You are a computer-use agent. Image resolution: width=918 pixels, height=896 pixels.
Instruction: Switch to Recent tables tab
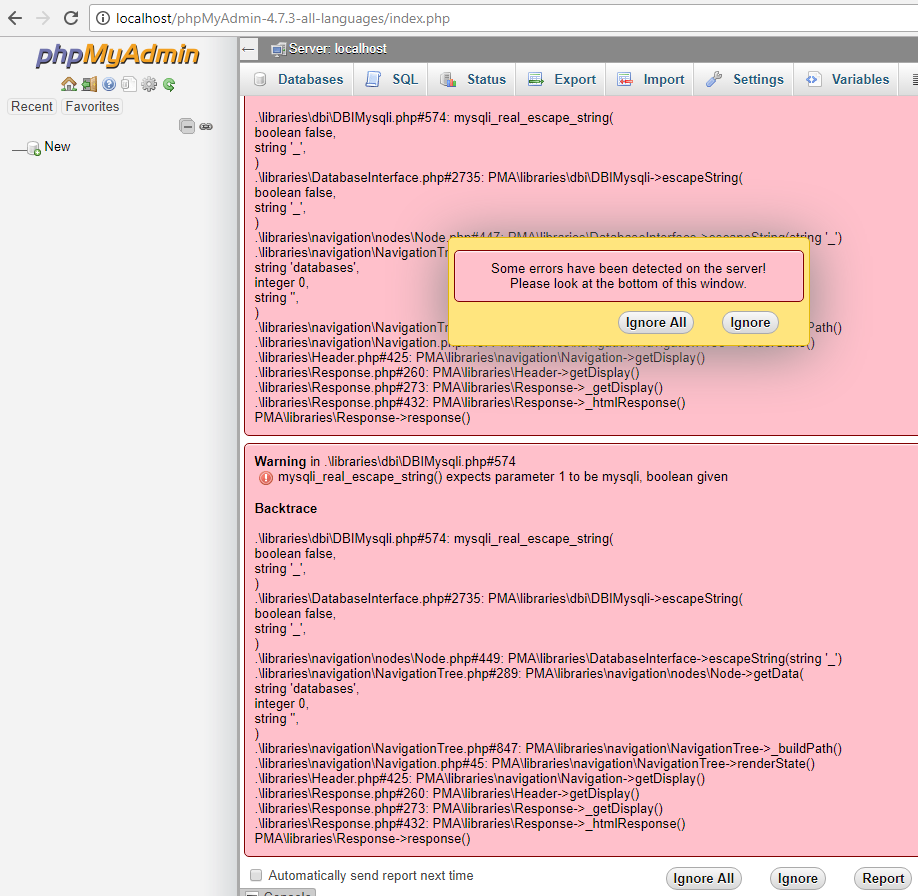tap(32, 107)
